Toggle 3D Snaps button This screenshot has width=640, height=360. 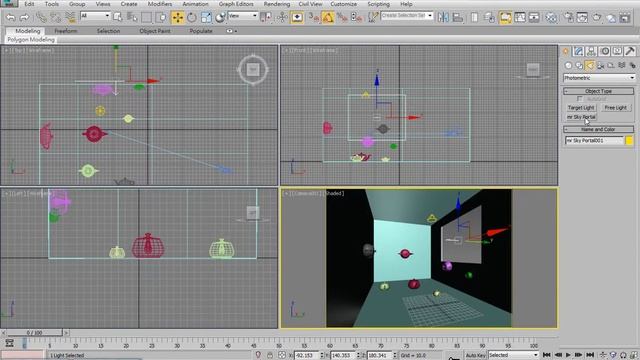click(x=314, y=17)
